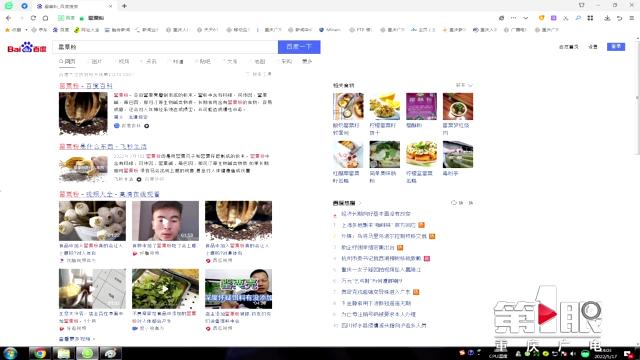Viewport: 640px width, 360px height.
Task: Switch to the 地图 map tab
Action: (258, 61)
